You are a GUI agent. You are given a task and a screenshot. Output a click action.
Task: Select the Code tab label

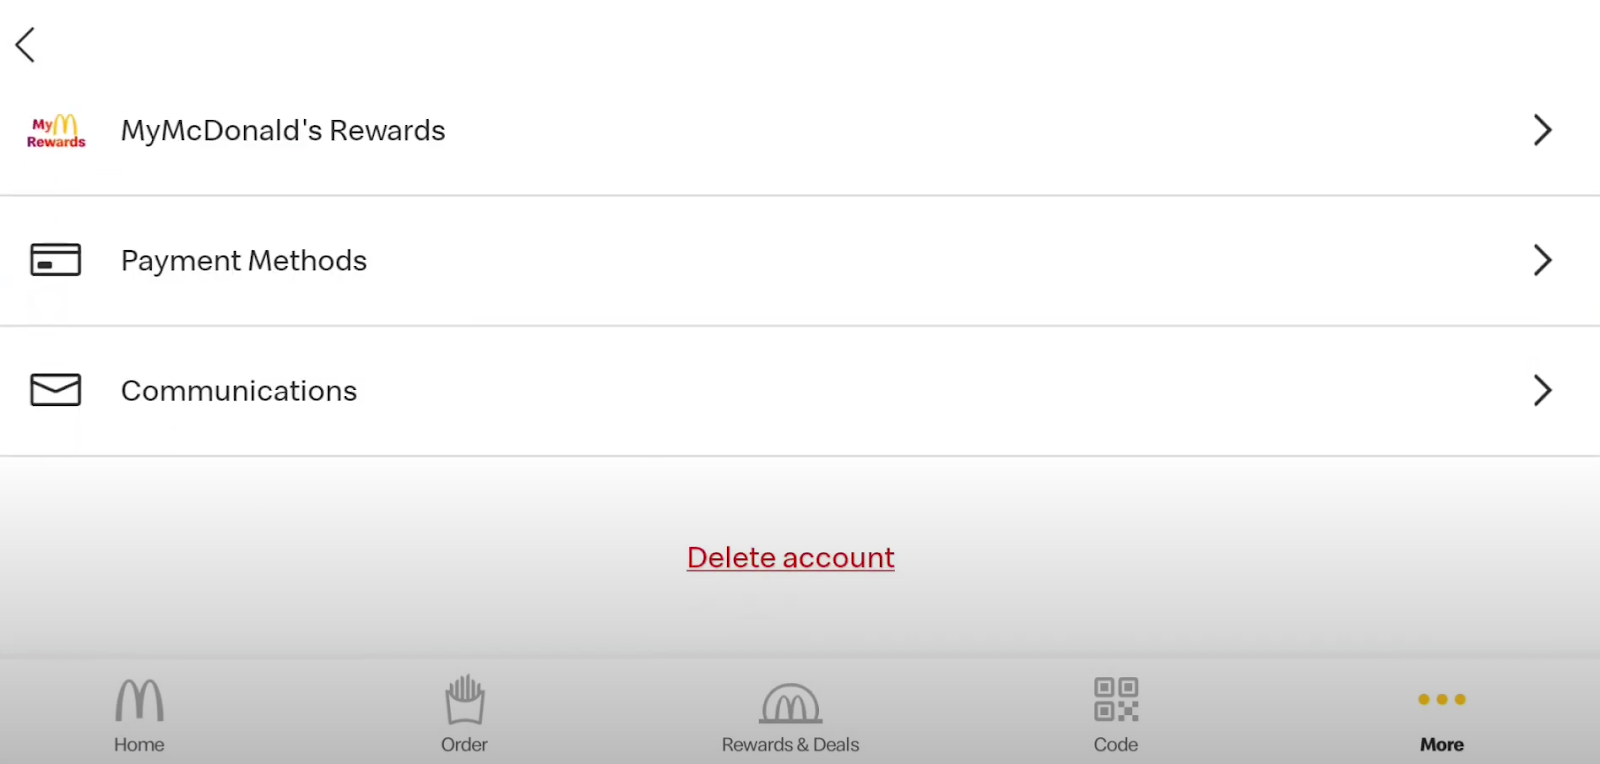[x=1116, y=745]
